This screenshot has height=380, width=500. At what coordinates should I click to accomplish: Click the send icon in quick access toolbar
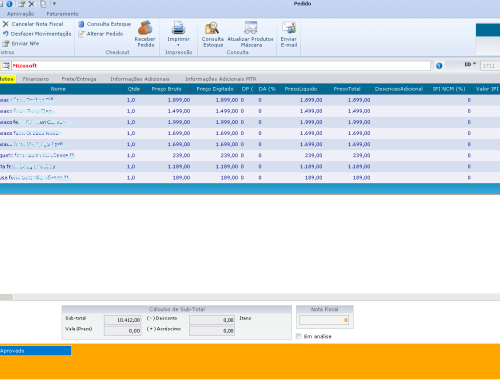click(x=22, y=4)
